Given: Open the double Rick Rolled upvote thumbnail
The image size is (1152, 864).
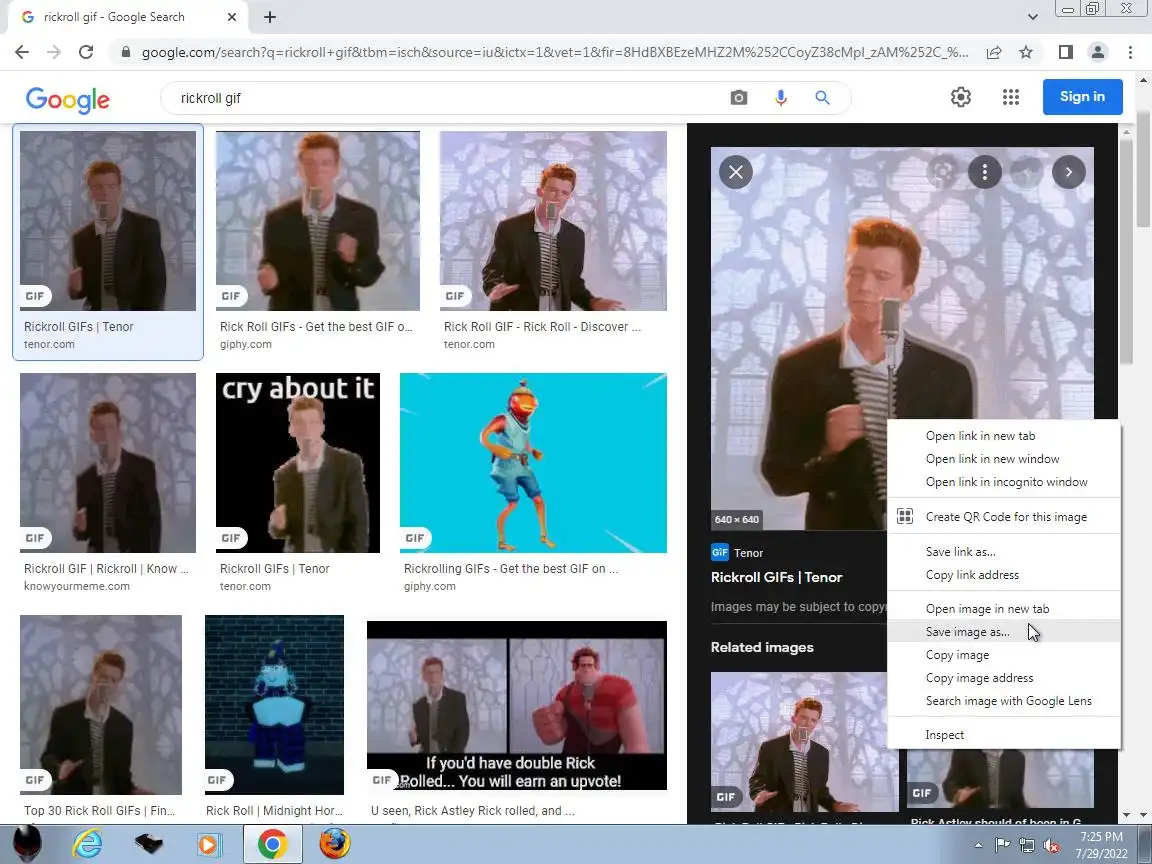Looking at the screenshot, I should 516,706.
